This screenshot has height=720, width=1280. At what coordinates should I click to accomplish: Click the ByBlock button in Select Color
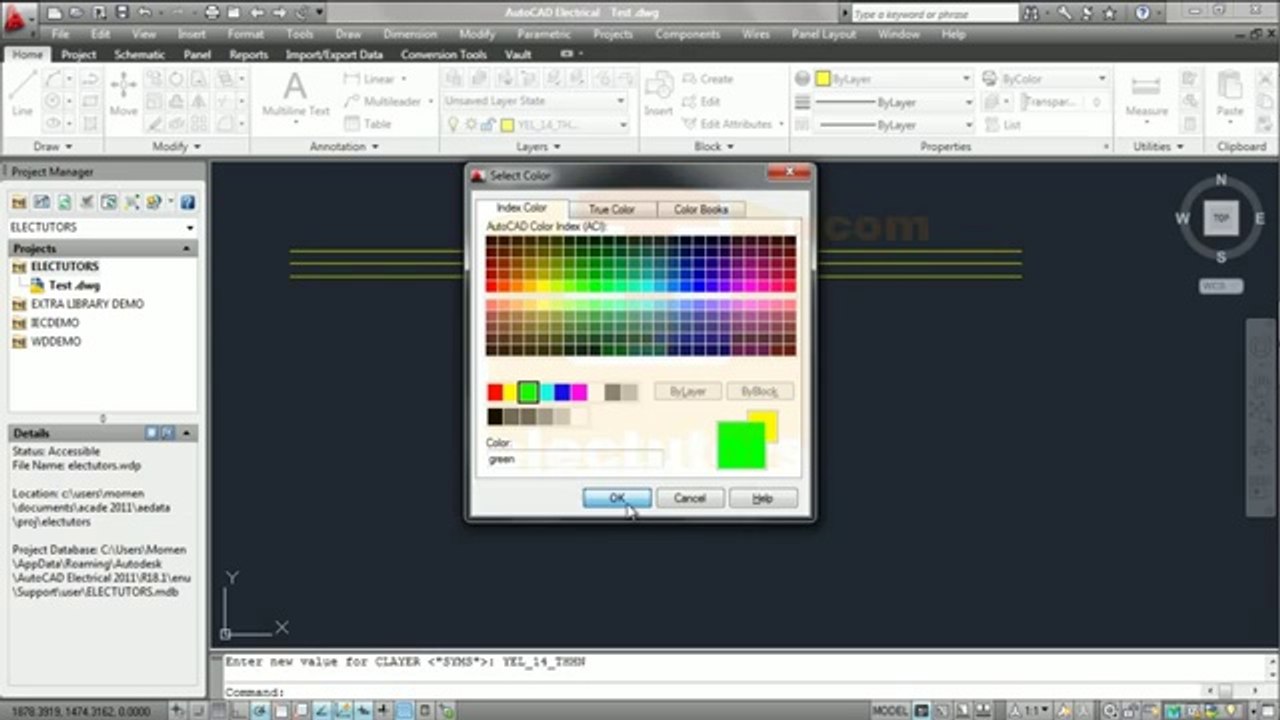coord(760,392)
